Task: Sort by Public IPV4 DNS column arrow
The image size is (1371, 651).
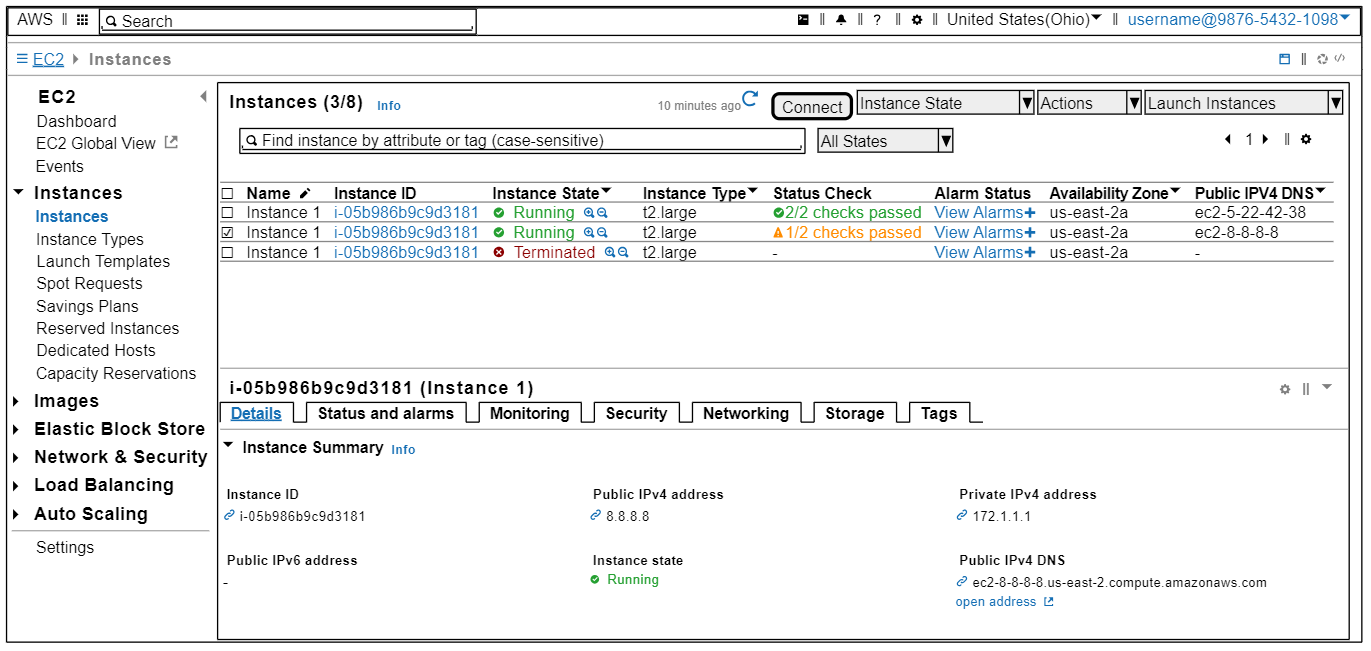Action: [x=1320, y=191]
